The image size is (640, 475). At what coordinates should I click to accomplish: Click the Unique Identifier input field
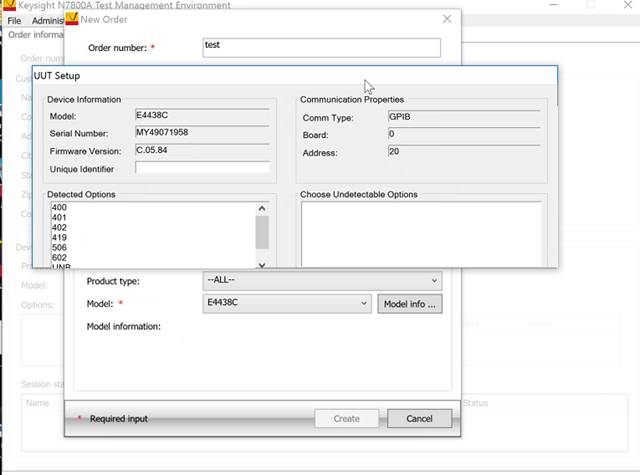click(x=202, y=168)
